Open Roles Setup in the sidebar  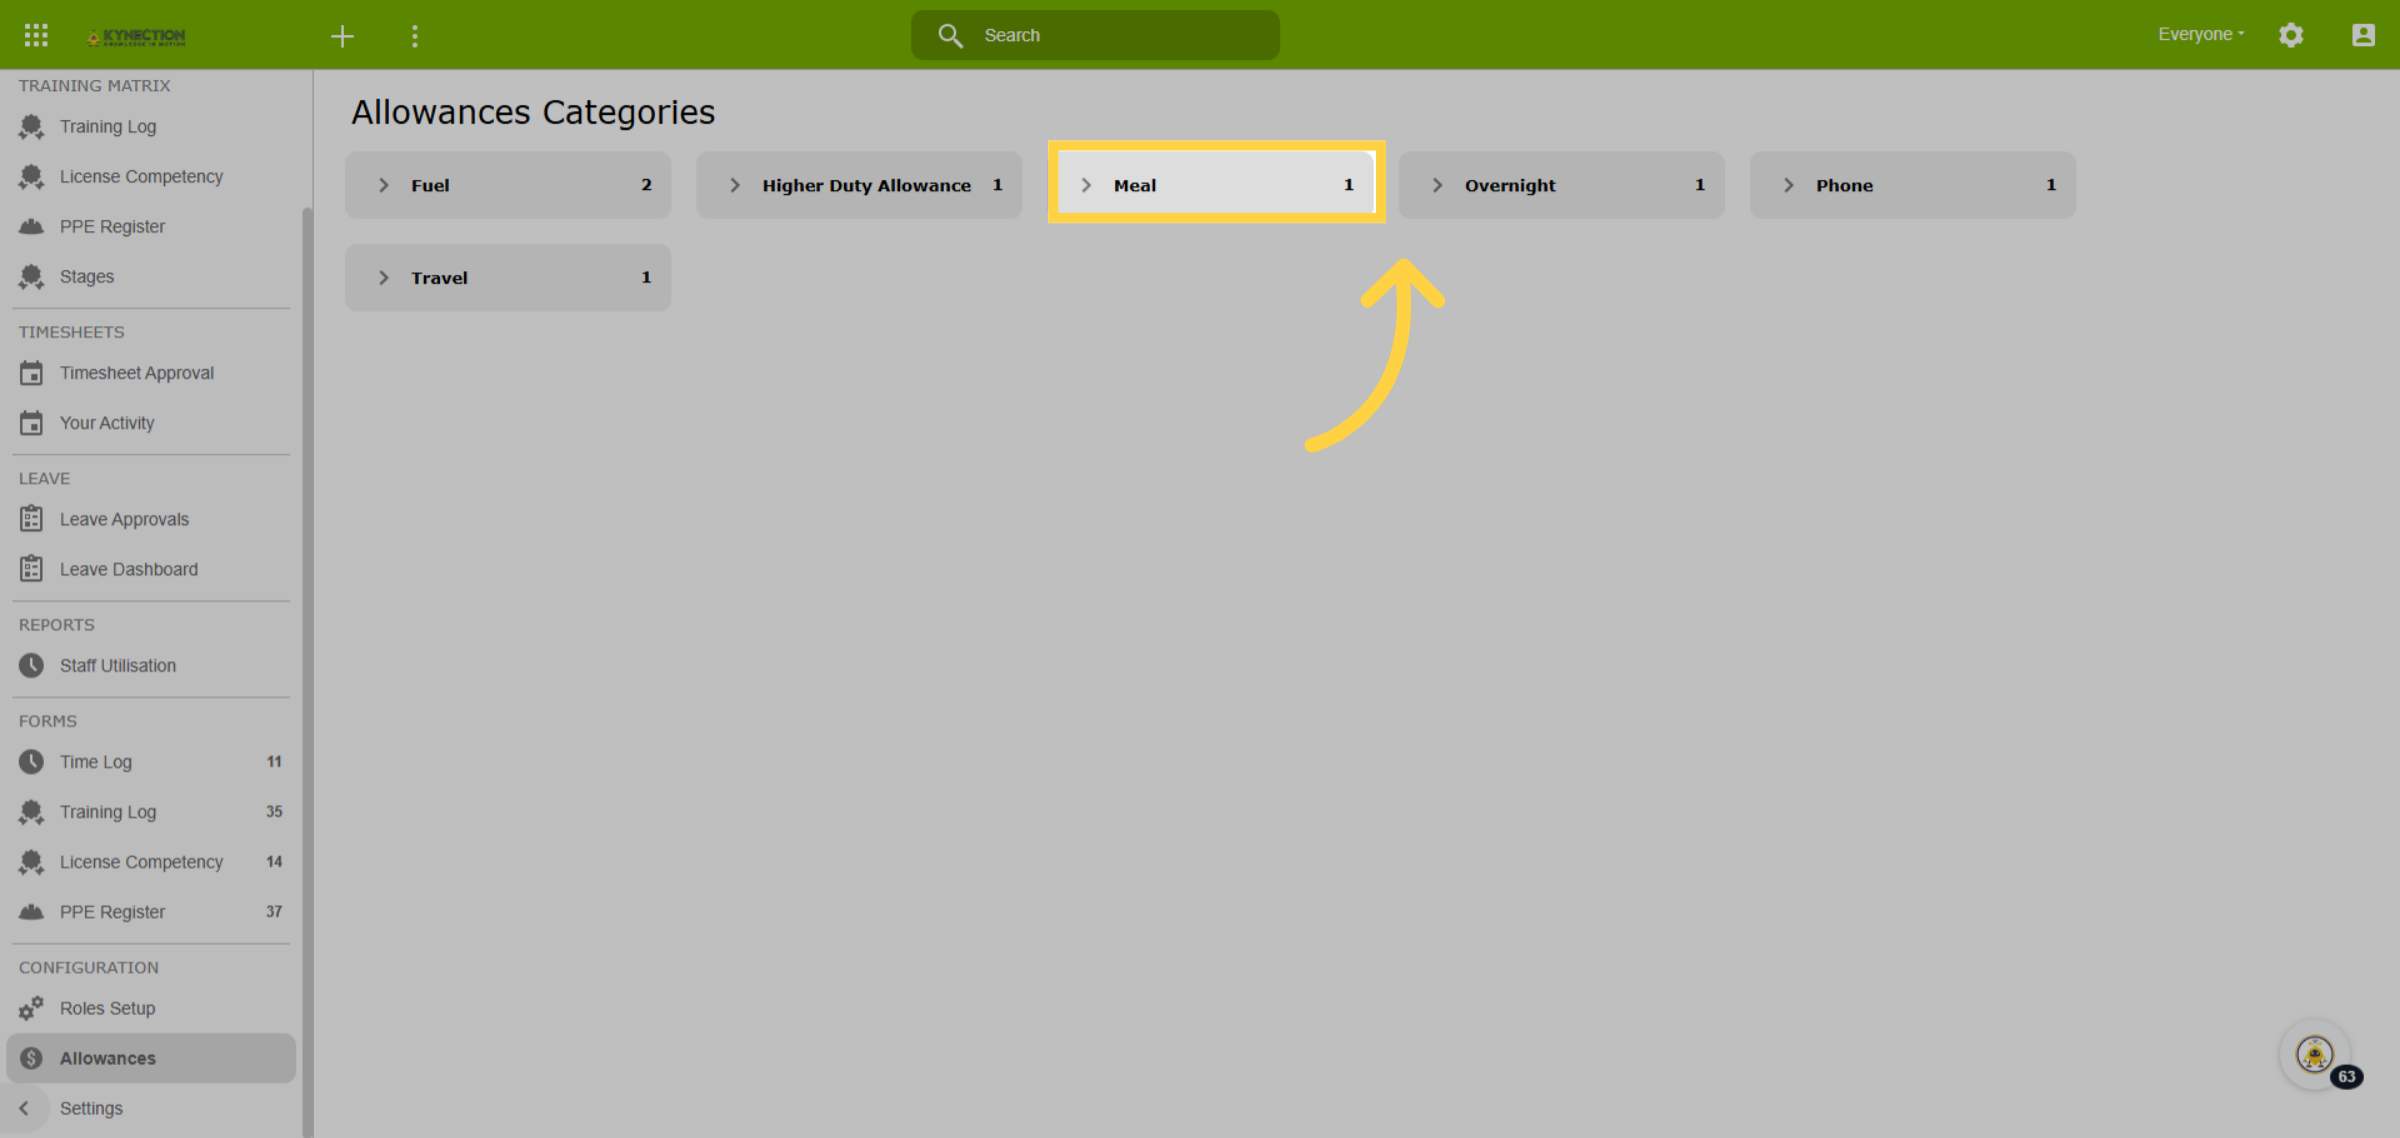tap(107, 1008)
